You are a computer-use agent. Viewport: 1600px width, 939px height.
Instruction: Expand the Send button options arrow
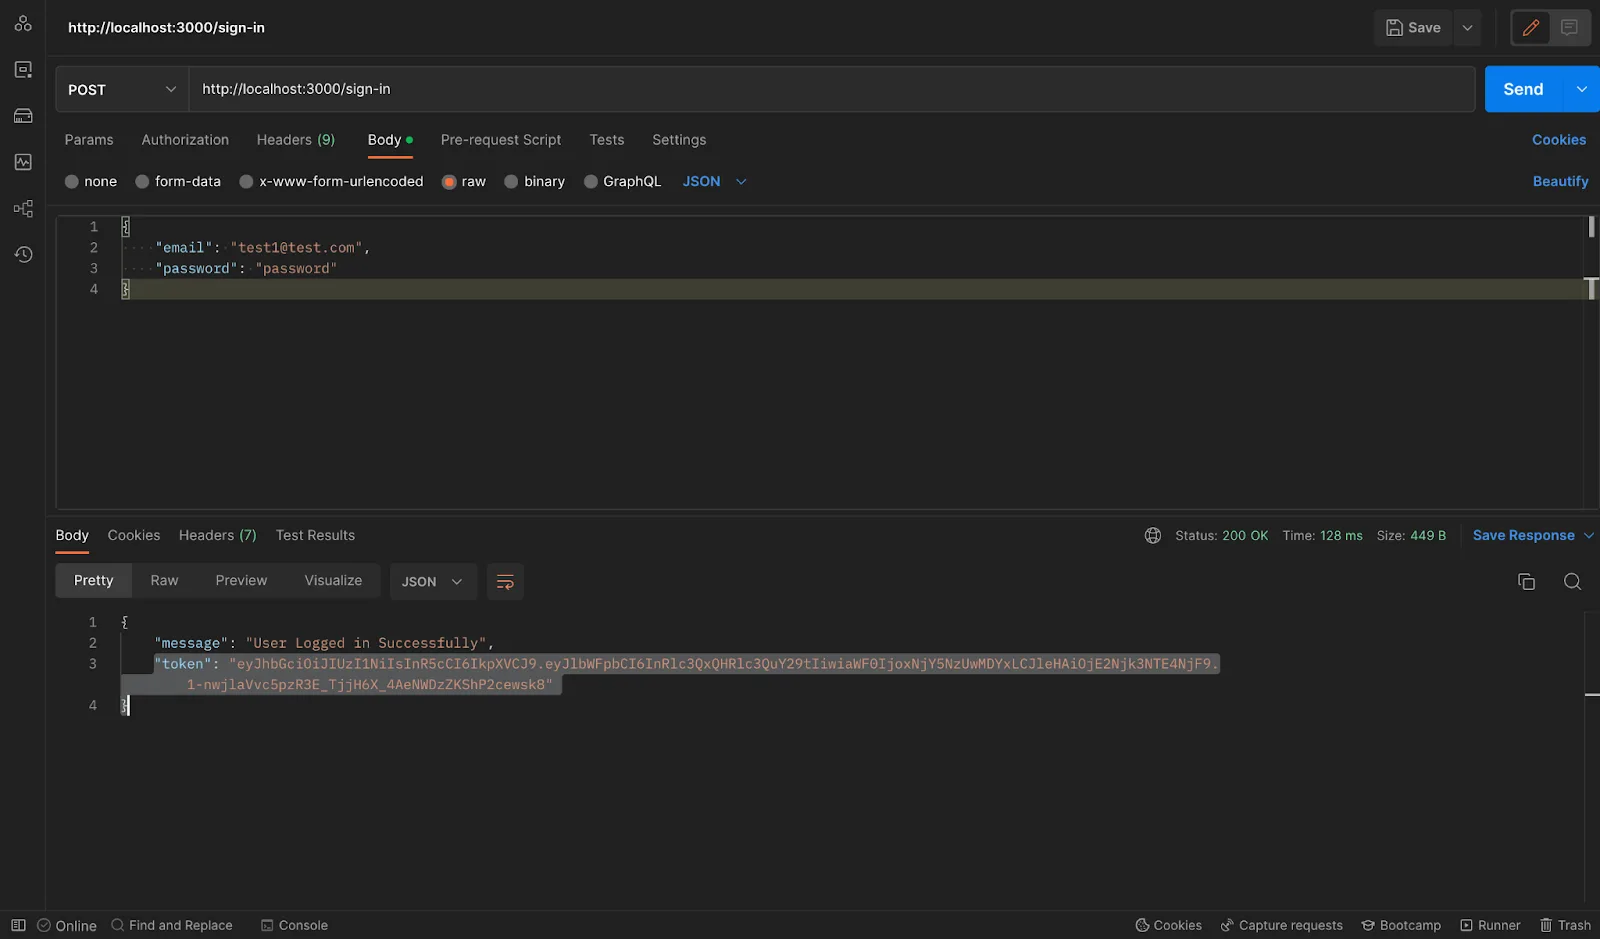1581,89
